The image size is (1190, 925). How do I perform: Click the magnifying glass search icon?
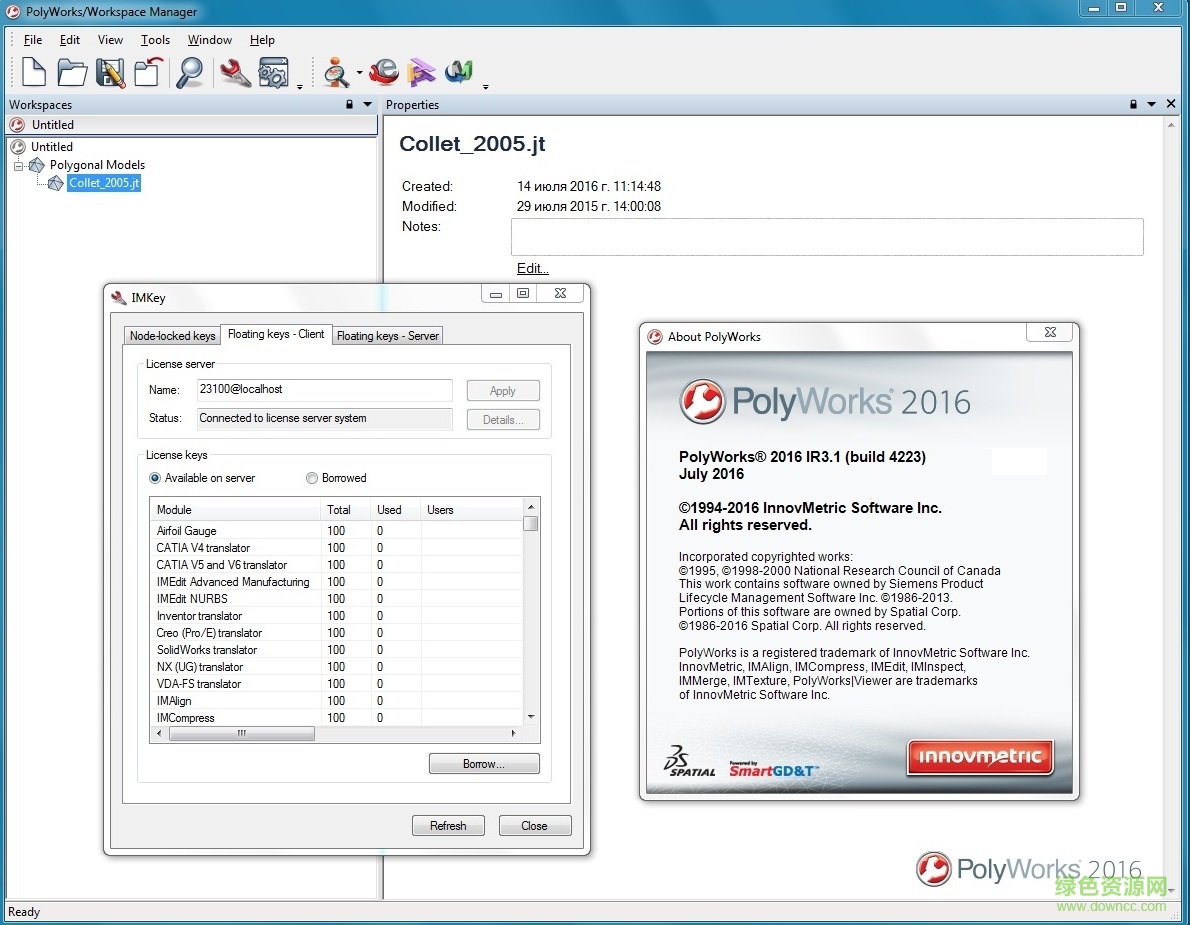tap(189, 72)
